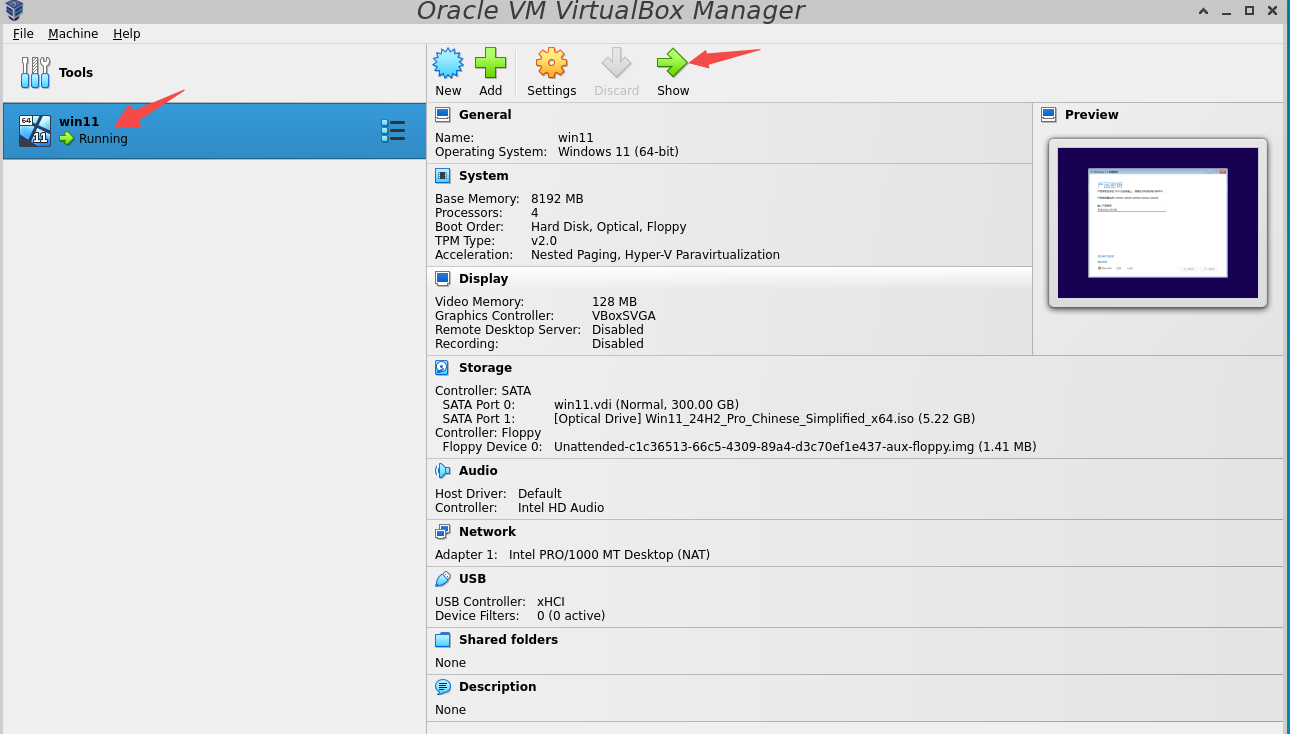Image resolution: width=1290 pixels, height=734 pixels.
Task: Click the Preview panel monitor icon
Action: pos(1049,115)
